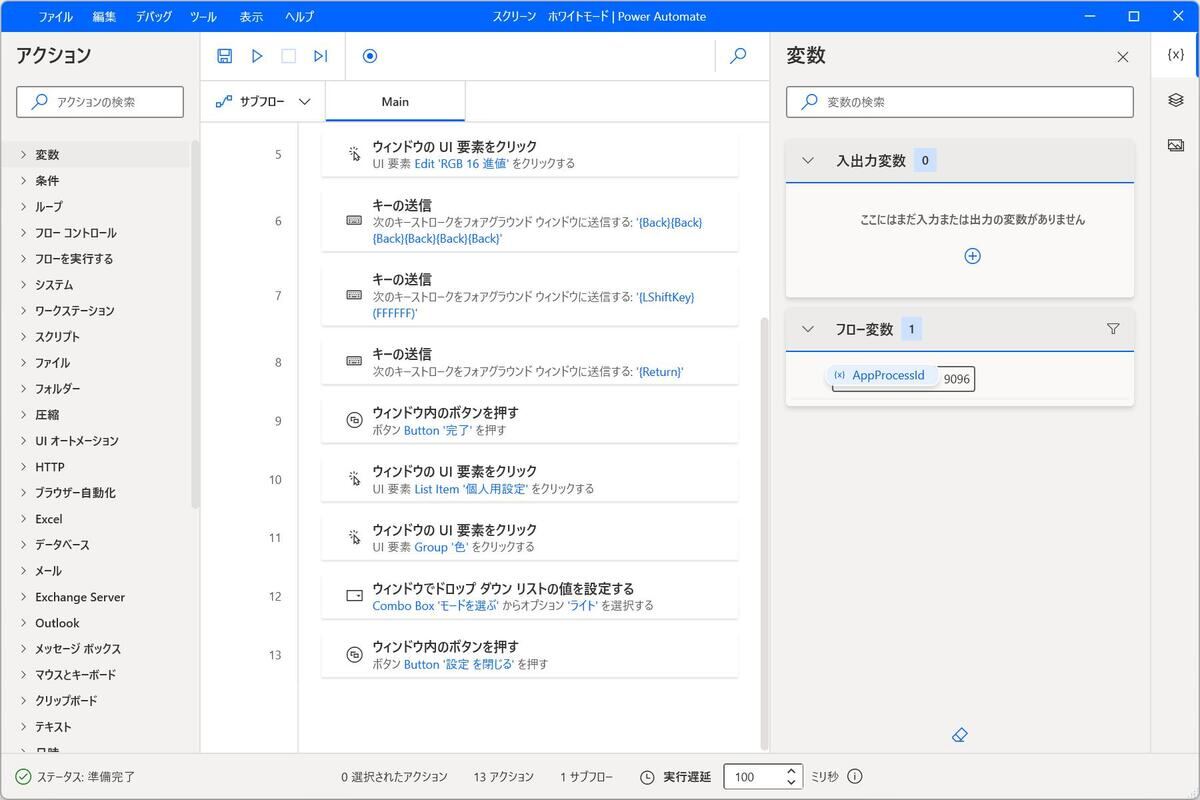Click the execution delay info icon
This screenshot has width=1200, height=800.
tap(855, 776)
